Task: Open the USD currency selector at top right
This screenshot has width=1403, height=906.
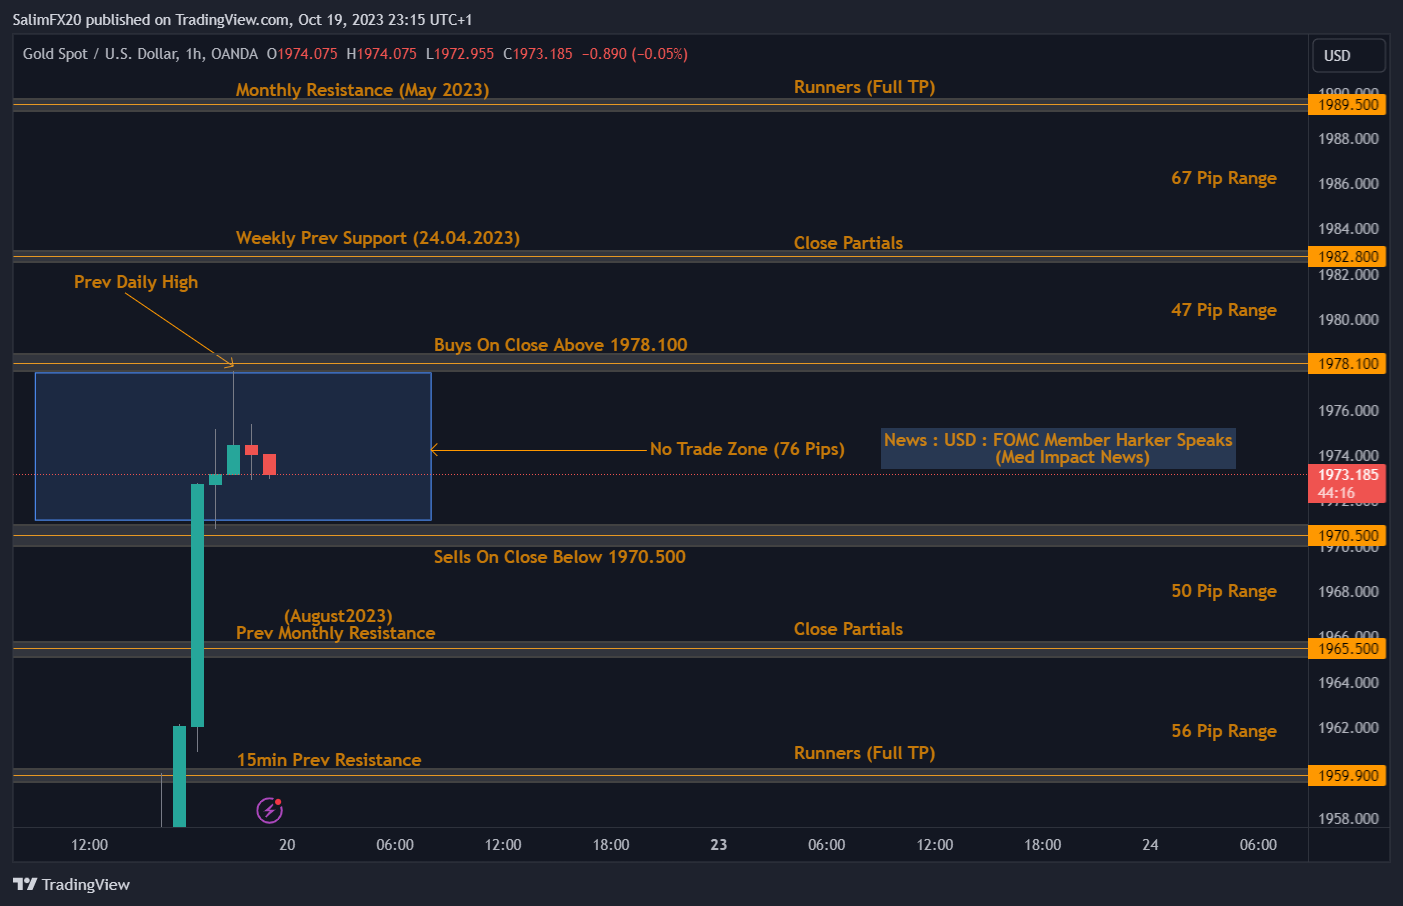Action: (1348, 55)
